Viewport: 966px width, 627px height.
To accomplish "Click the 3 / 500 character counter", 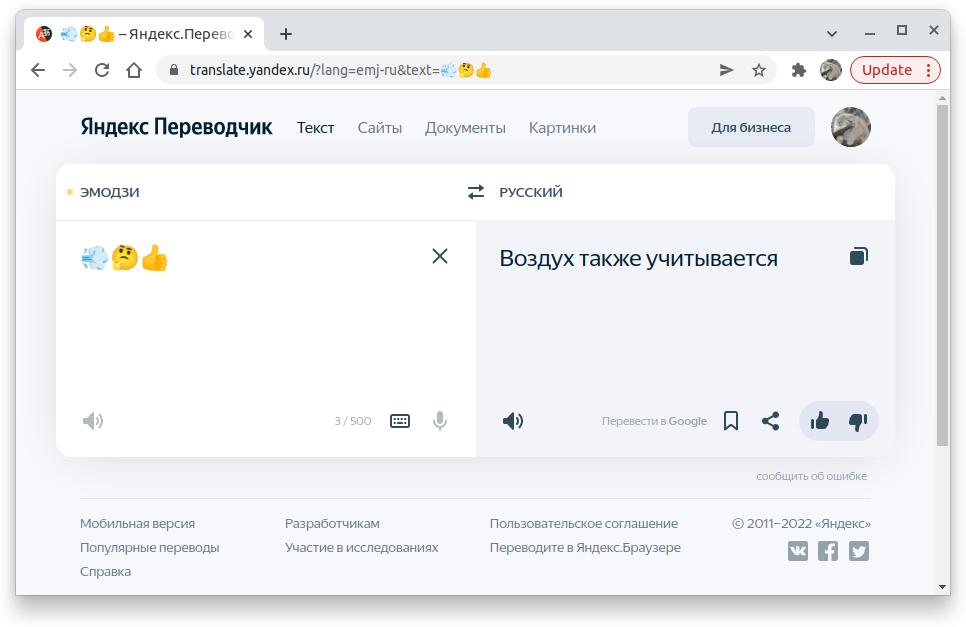I will click(x=353, y=421).
